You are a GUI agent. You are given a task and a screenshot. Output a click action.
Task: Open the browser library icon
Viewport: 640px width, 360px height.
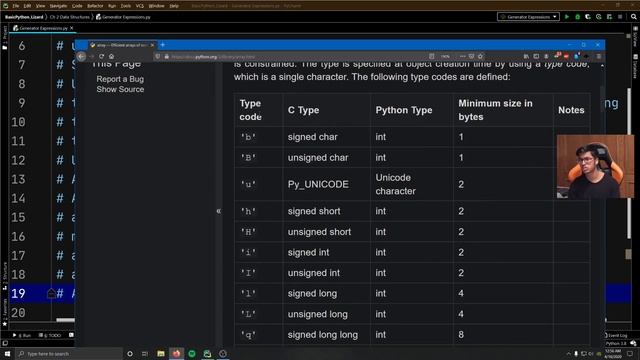point(526,56)
